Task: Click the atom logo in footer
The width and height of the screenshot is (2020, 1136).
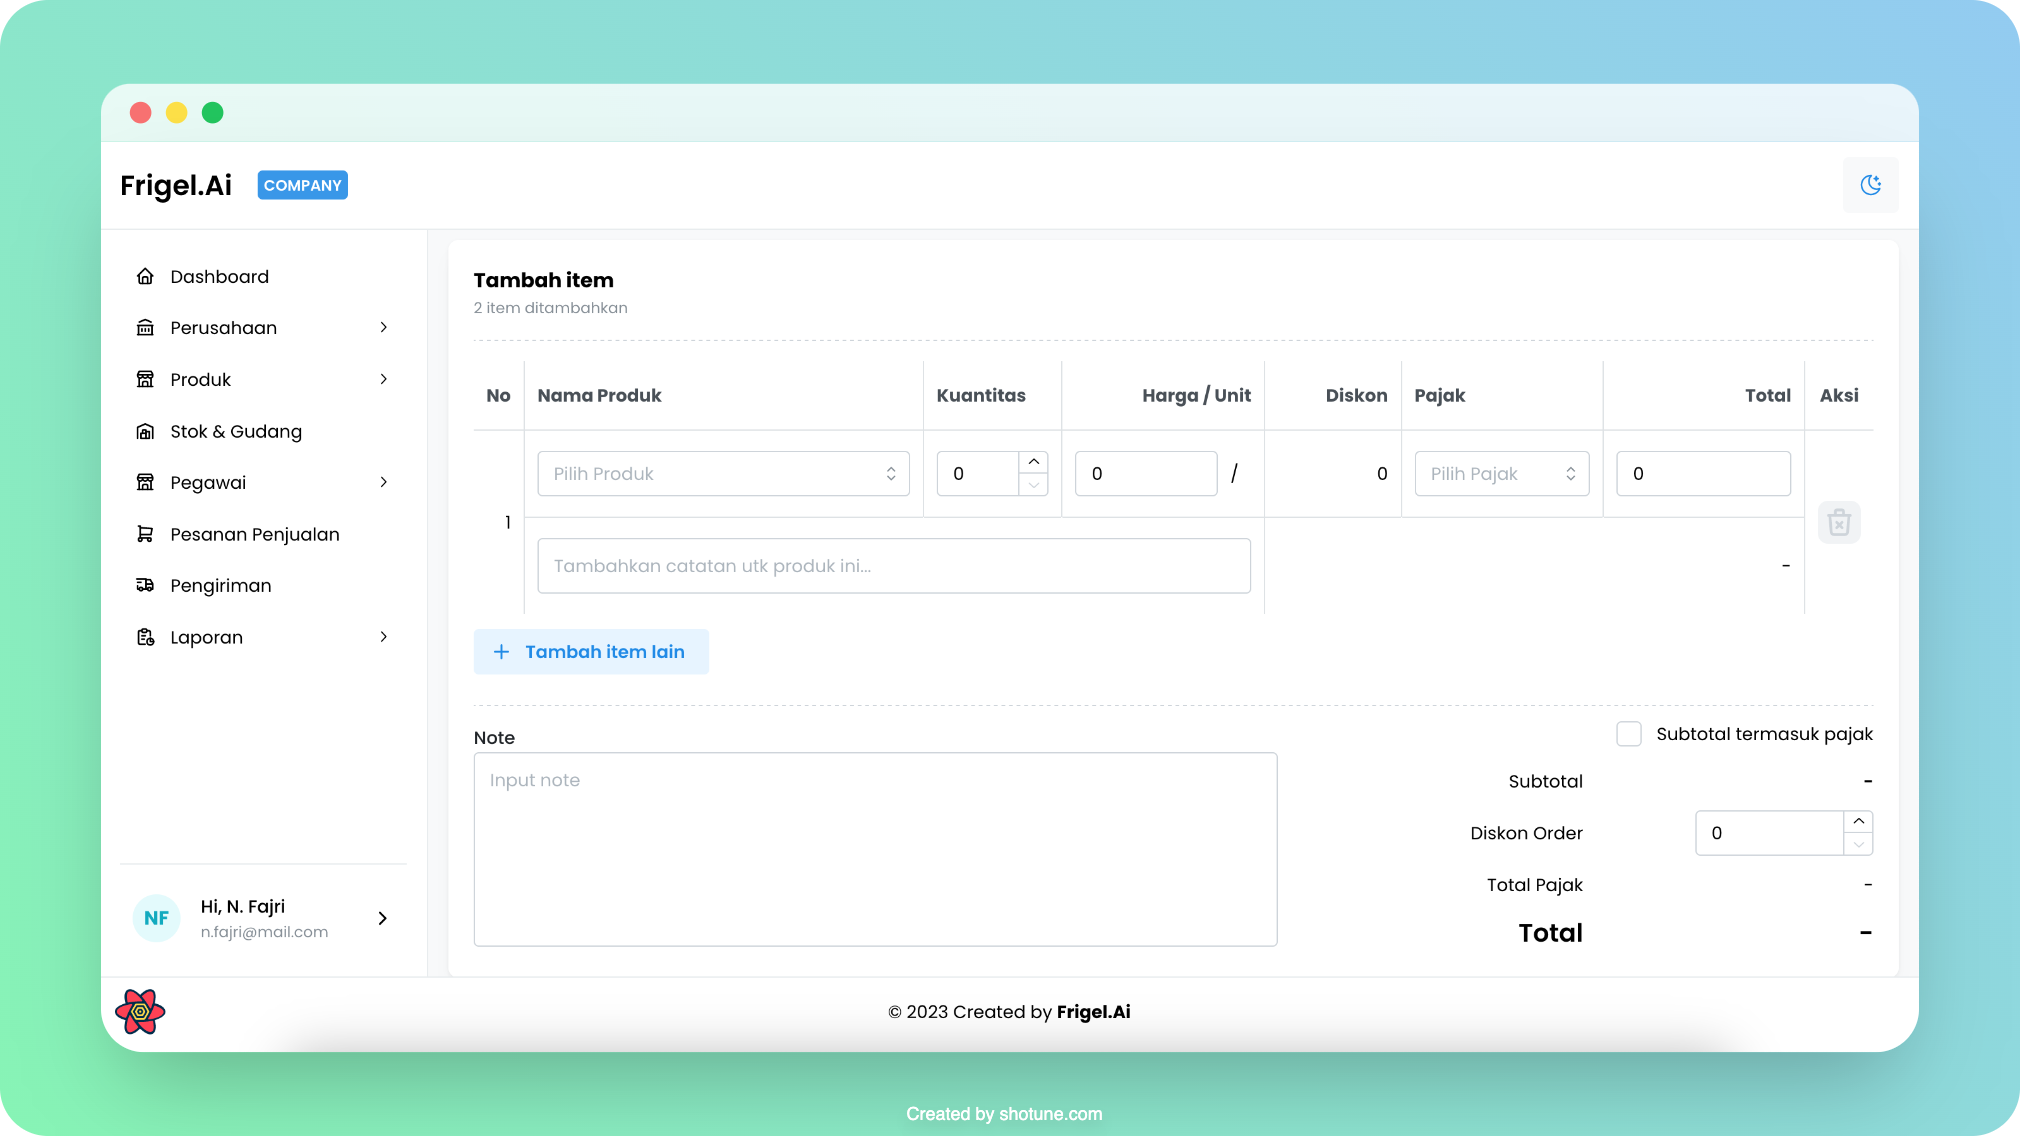Action: (140, 1012)
